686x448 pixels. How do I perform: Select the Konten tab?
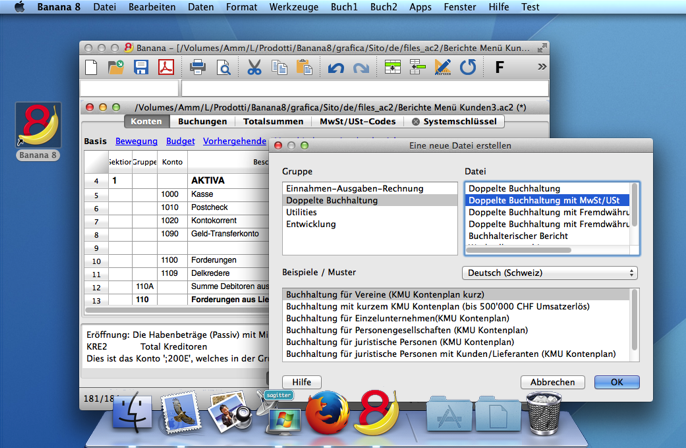pos(146,121)
